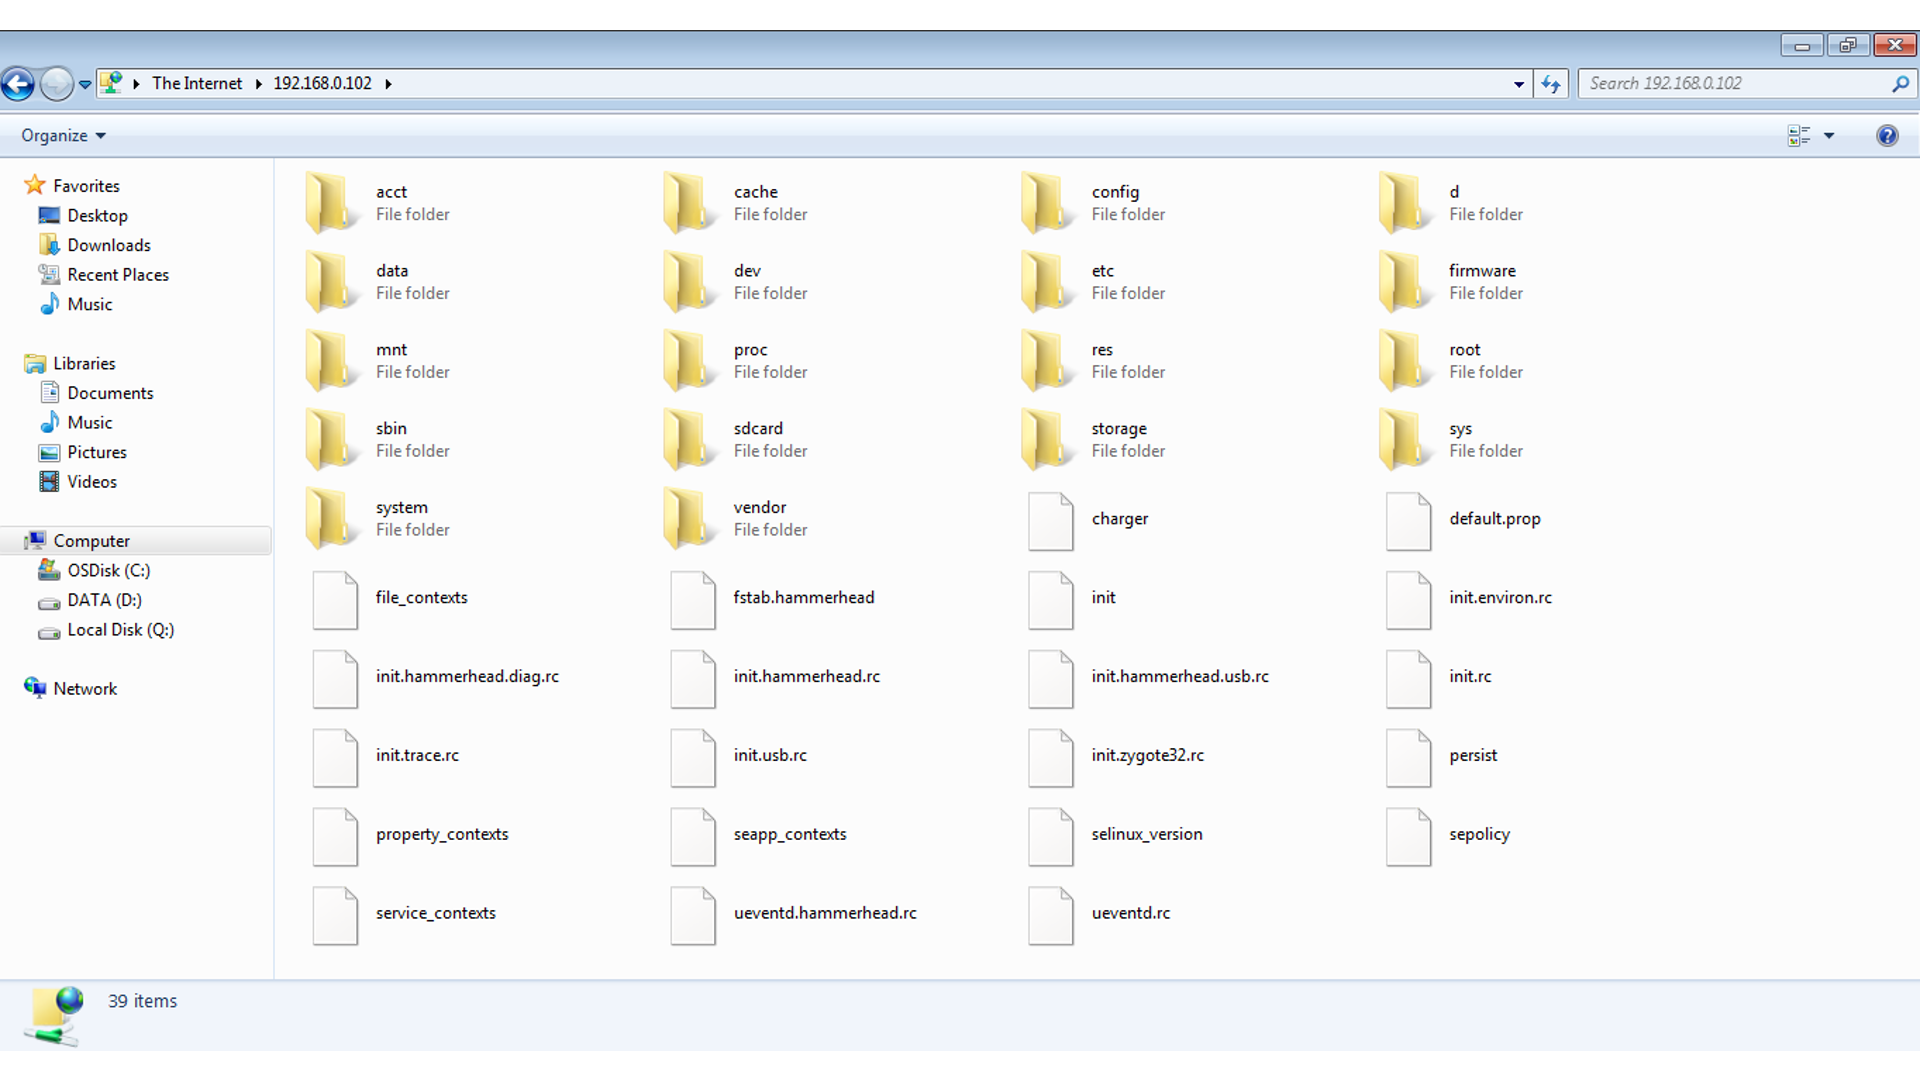The image size is (1920, 1080).
Task: Expand the breadcrumb arrow after 192.168.0.102
Action: tap(389, 84)
